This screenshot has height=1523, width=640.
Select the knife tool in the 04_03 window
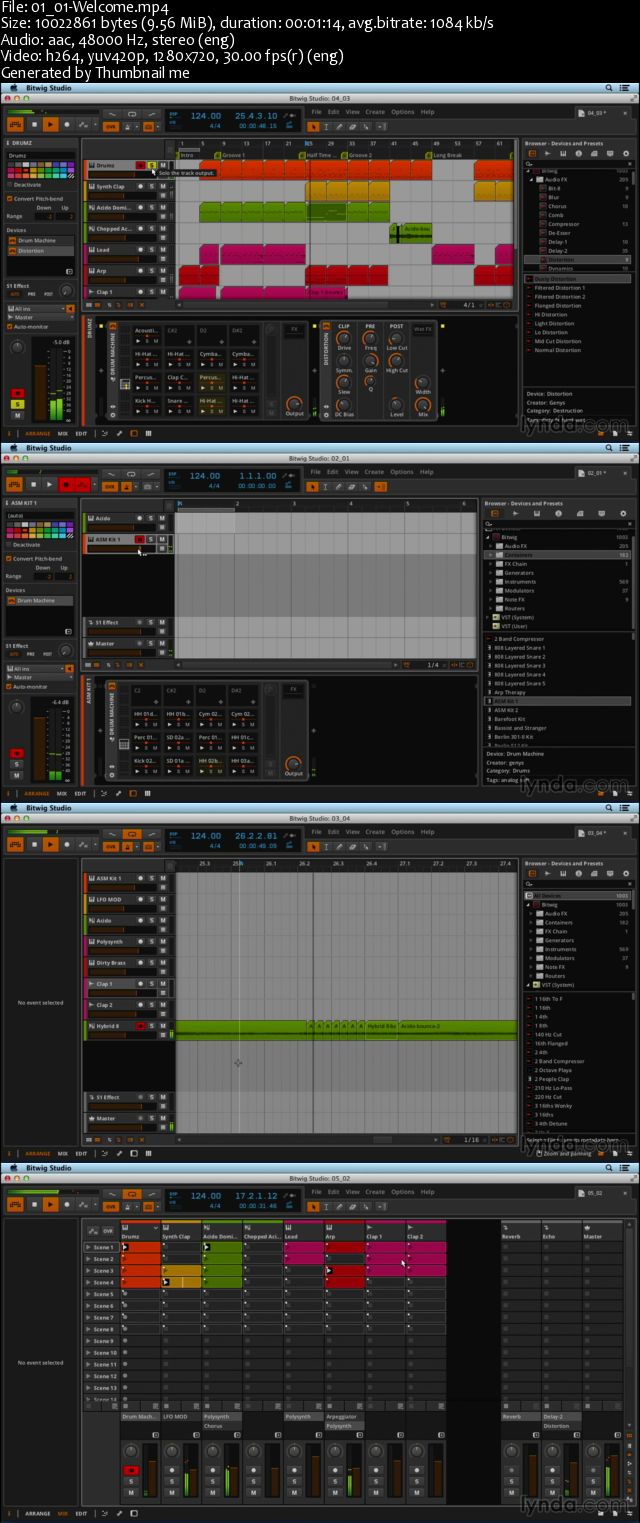click(x=364, y=126)
